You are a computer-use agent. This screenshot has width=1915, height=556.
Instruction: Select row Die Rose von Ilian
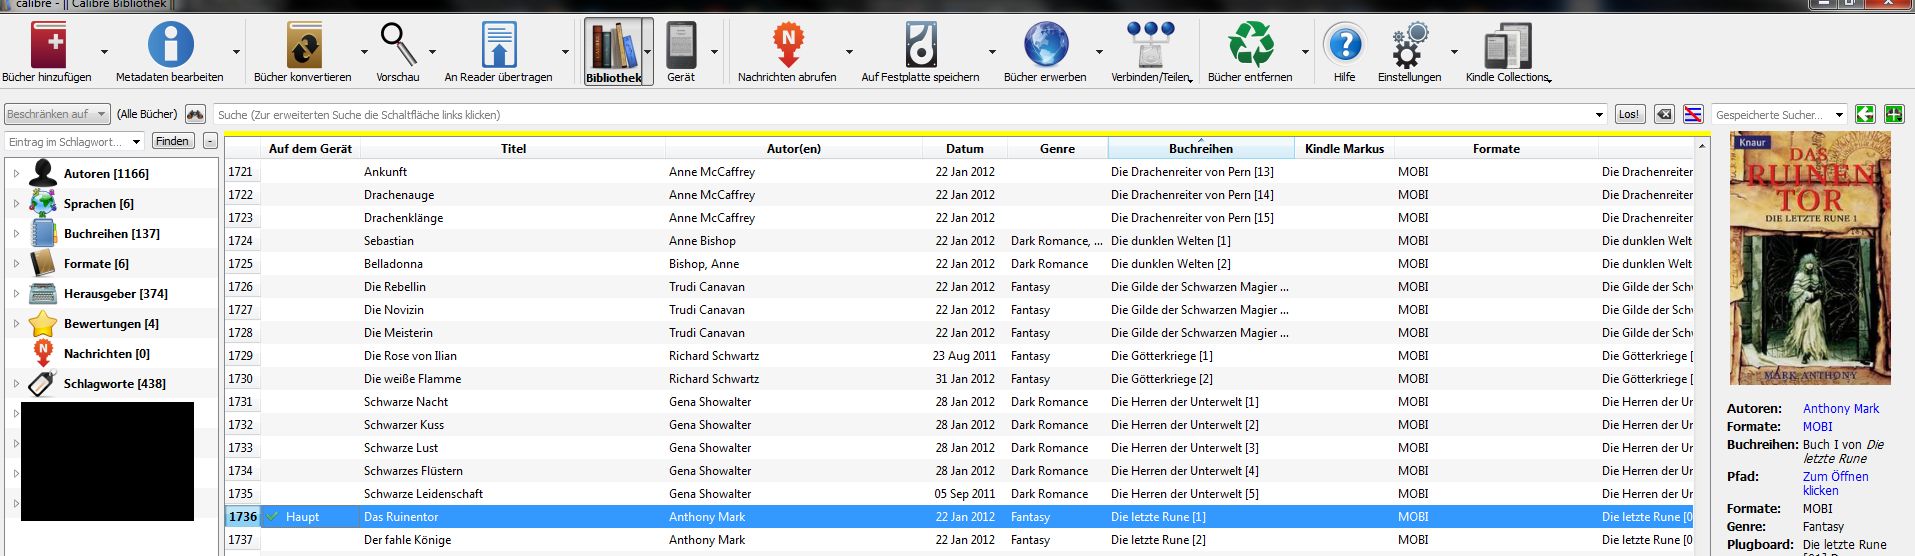click(x=960, y=355)
